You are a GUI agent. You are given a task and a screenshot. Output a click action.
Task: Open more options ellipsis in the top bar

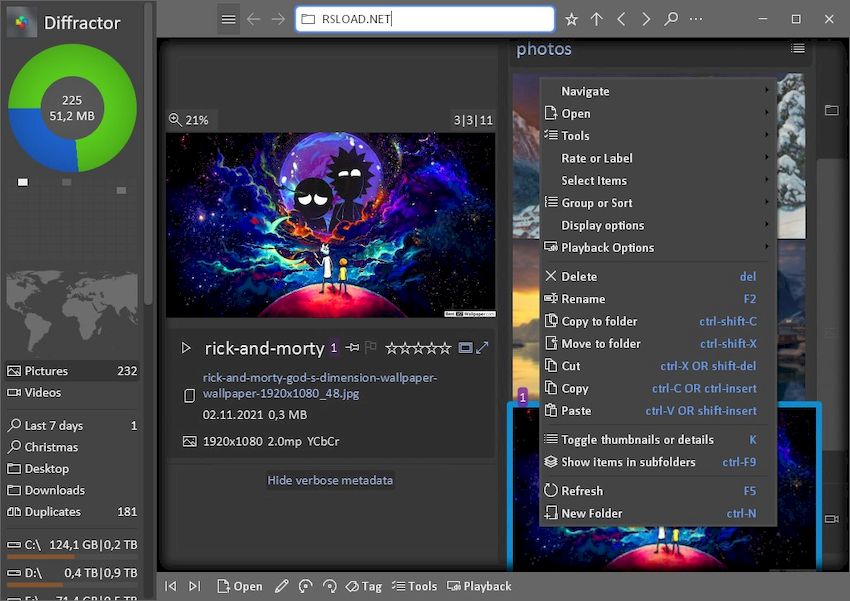pos(696,19)
